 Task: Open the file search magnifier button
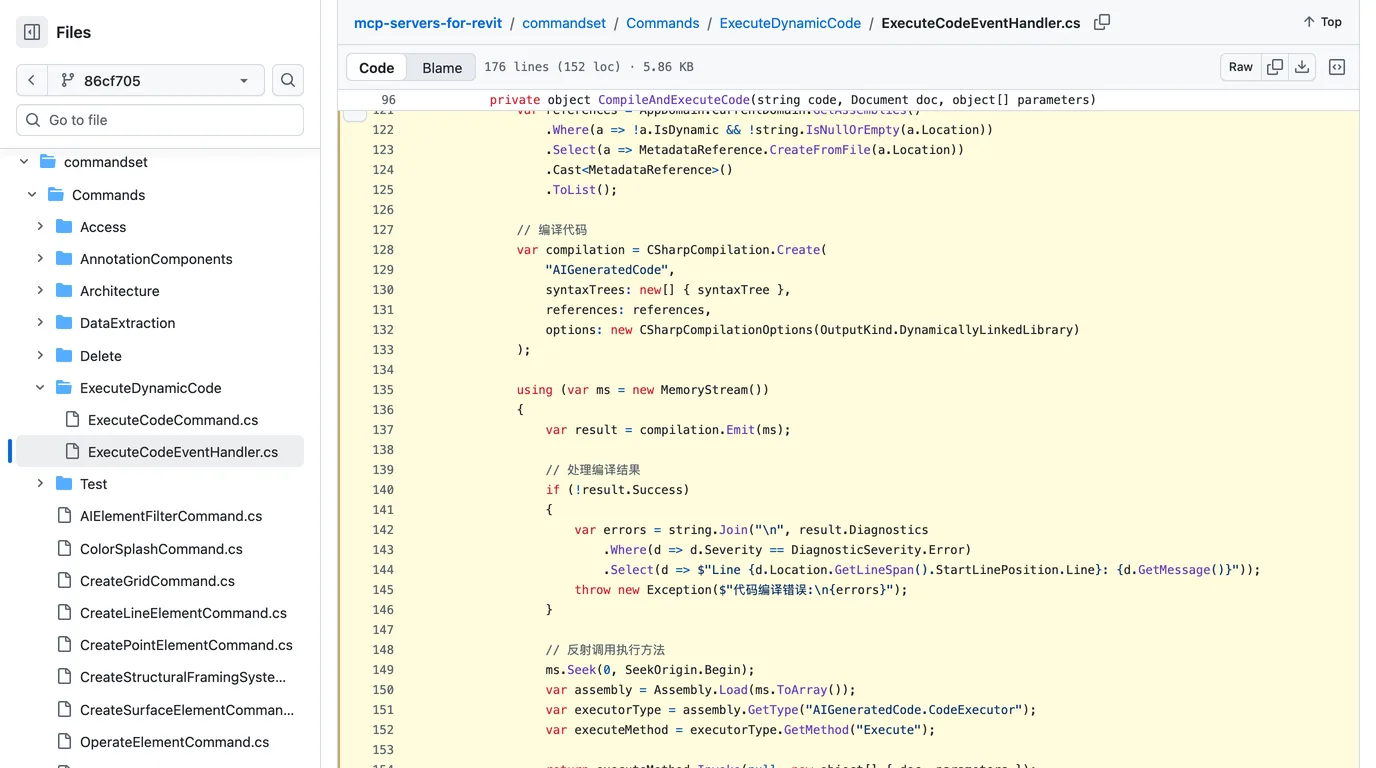(288, 80)
